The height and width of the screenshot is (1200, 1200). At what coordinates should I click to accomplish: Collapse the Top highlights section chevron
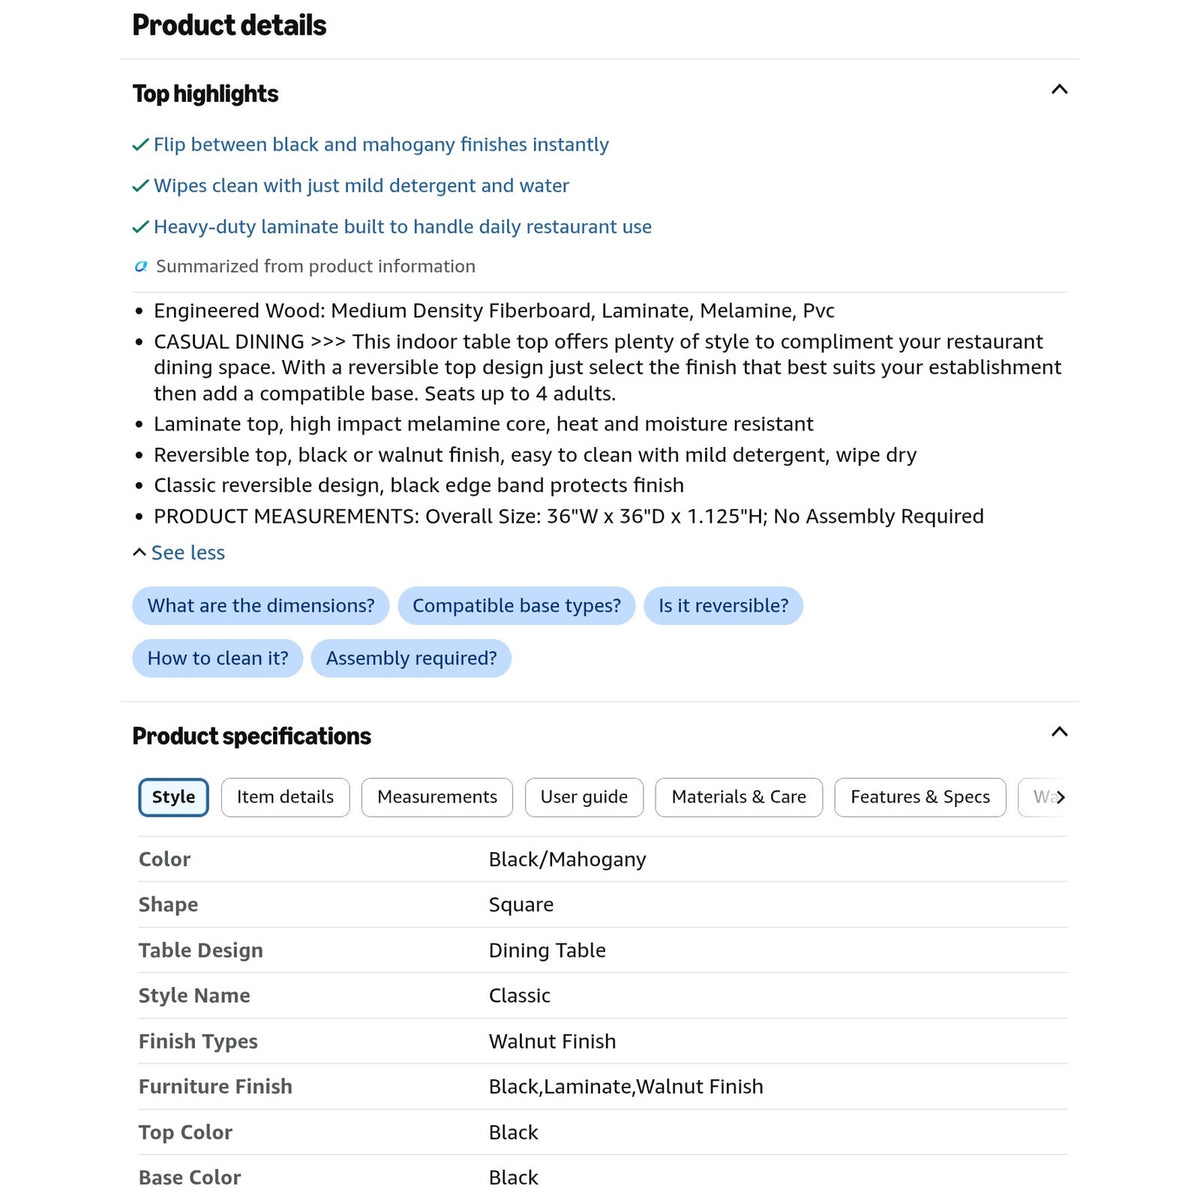point(1059,90)
